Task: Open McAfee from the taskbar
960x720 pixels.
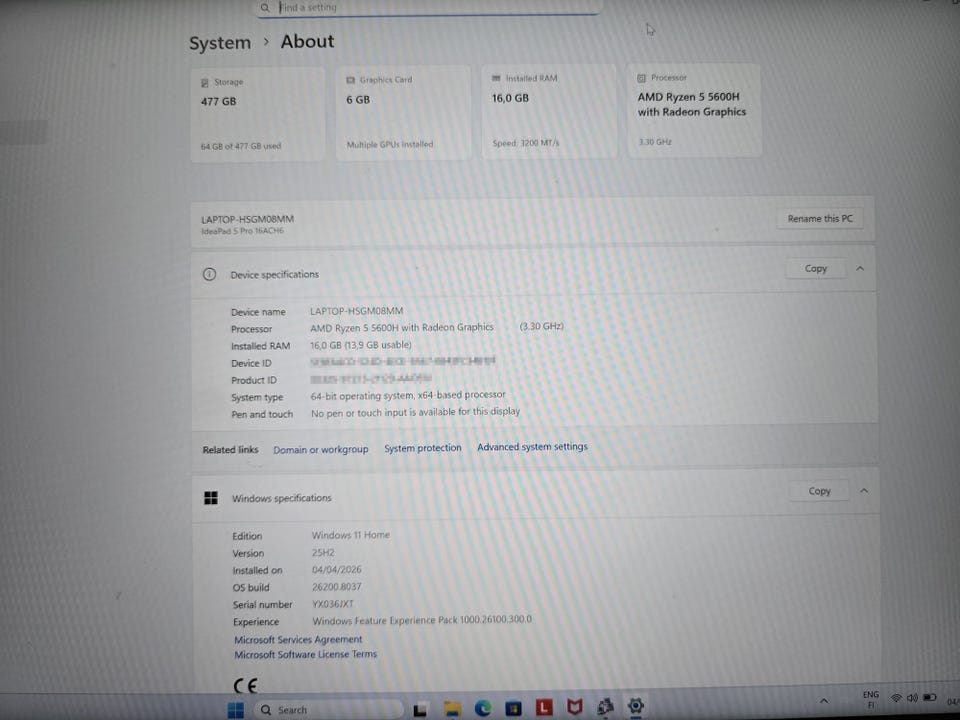Action: pyautogui.click(x=574, y=707)
